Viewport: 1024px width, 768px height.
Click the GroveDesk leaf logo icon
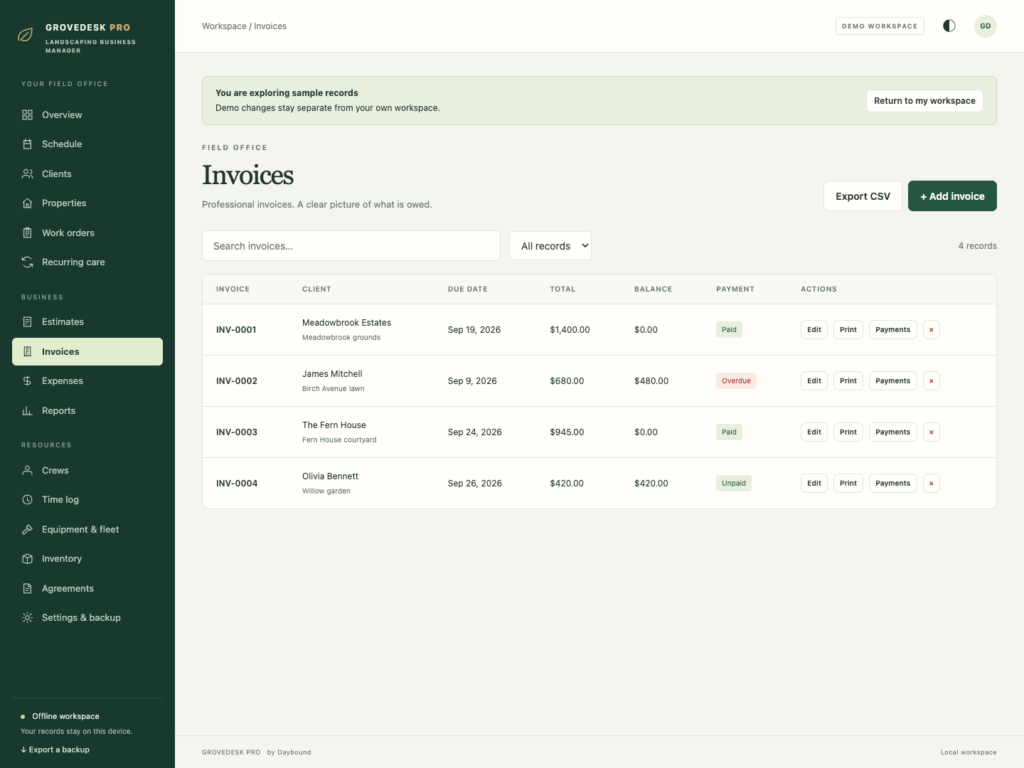tap(25, 35)
